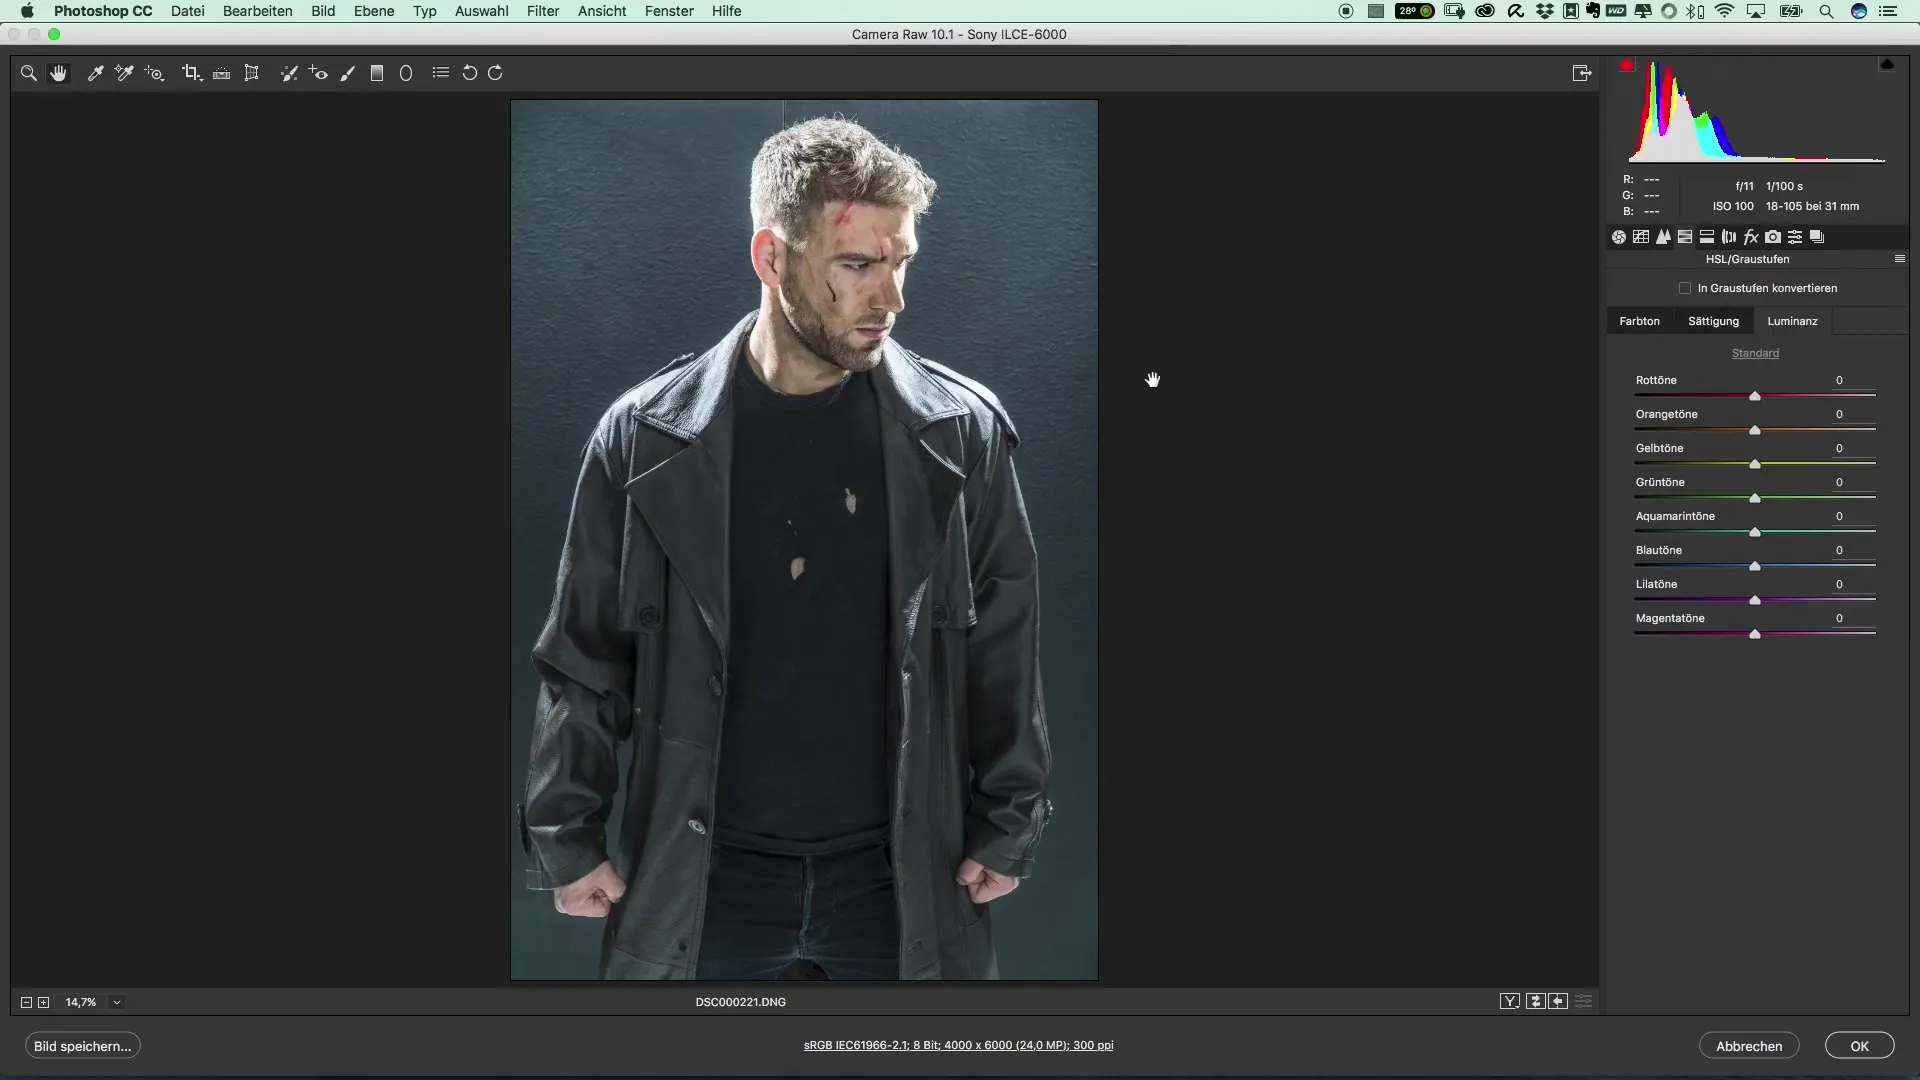
Task: Click the Gelbtöne value field
Action: coord(1839,448)
